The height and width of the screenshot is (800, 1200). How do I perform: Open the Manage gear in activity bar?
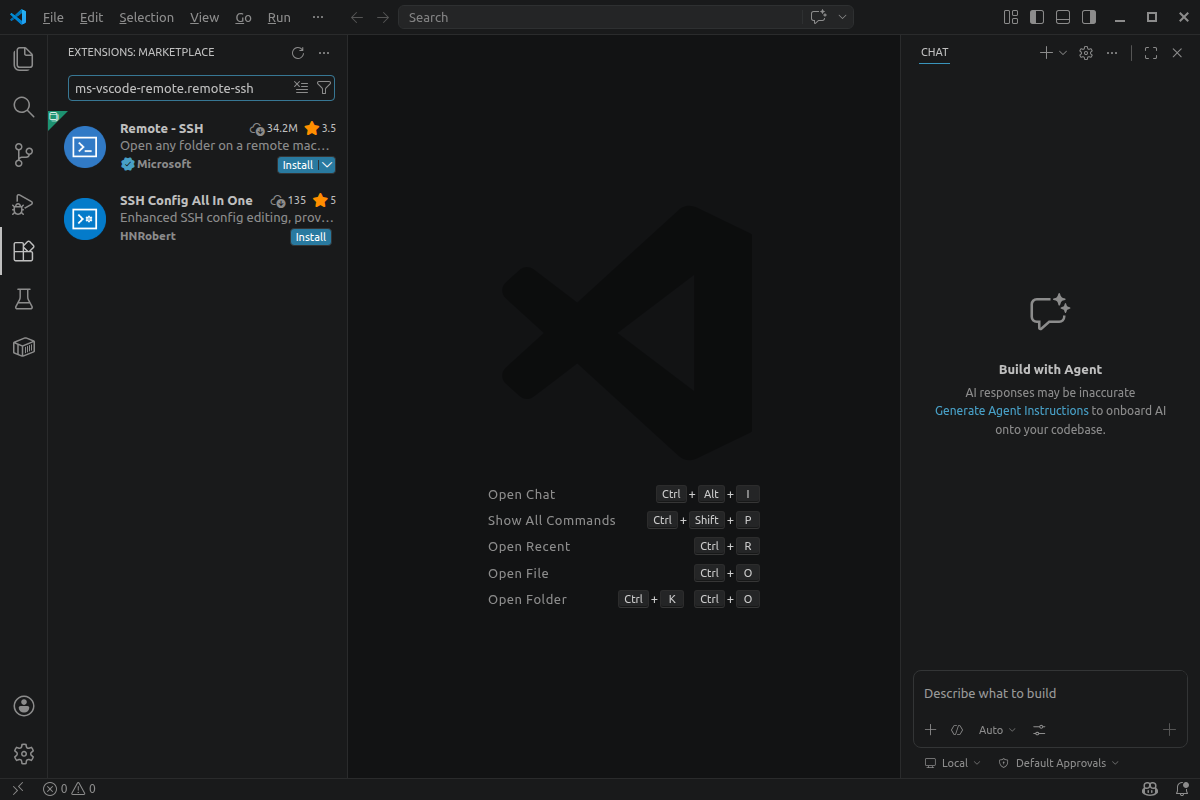24,754
